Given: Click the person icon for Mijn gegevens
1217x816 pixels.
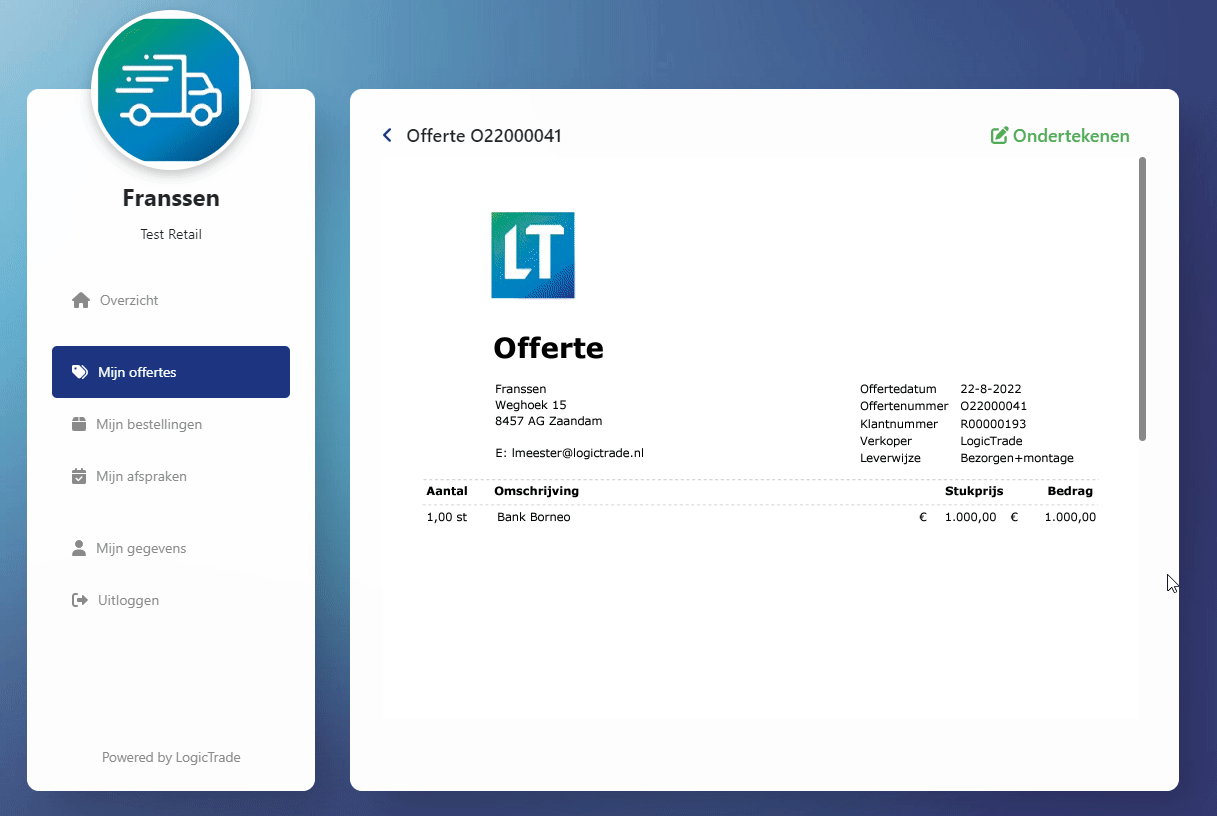Looking at the screenshot, I should [x=79, y=548].
